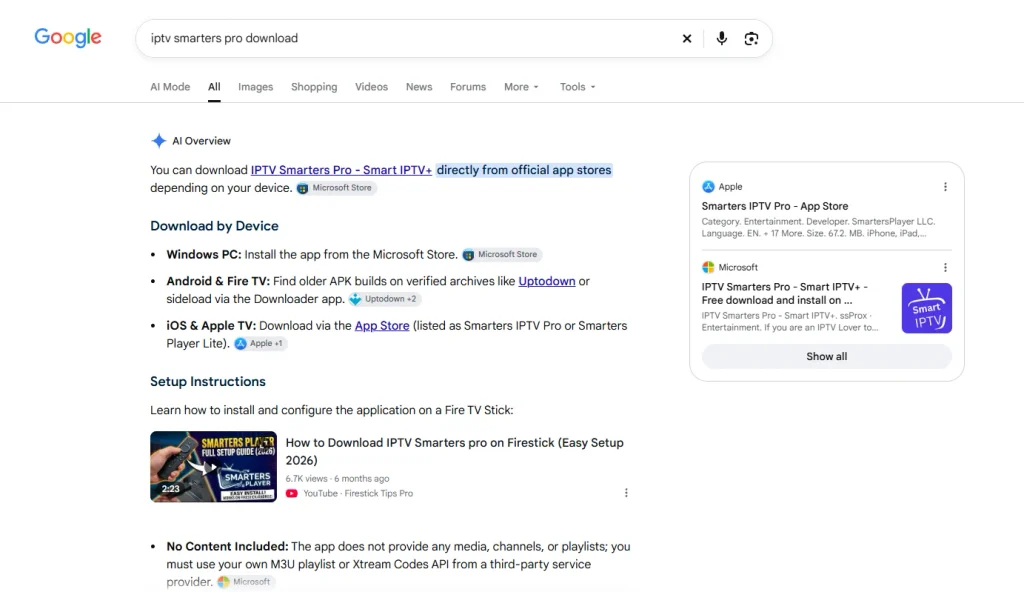
Task: Expand the Tools dropdown
Action: 577,87
